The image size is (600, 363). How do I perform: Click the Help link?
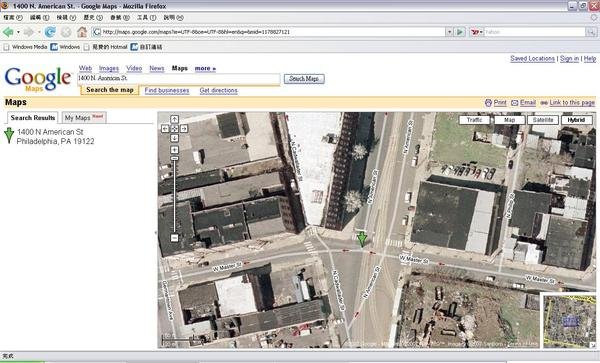coord(590,59)
